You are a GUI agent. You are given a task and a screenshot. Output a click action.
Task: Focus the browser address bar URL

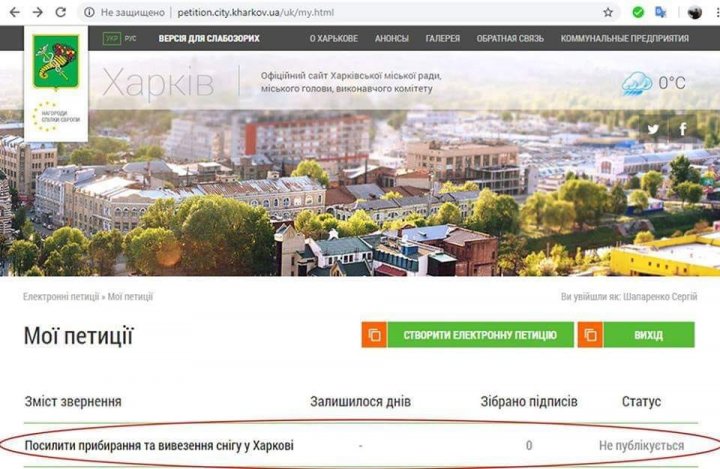click(x=256, y=12)
